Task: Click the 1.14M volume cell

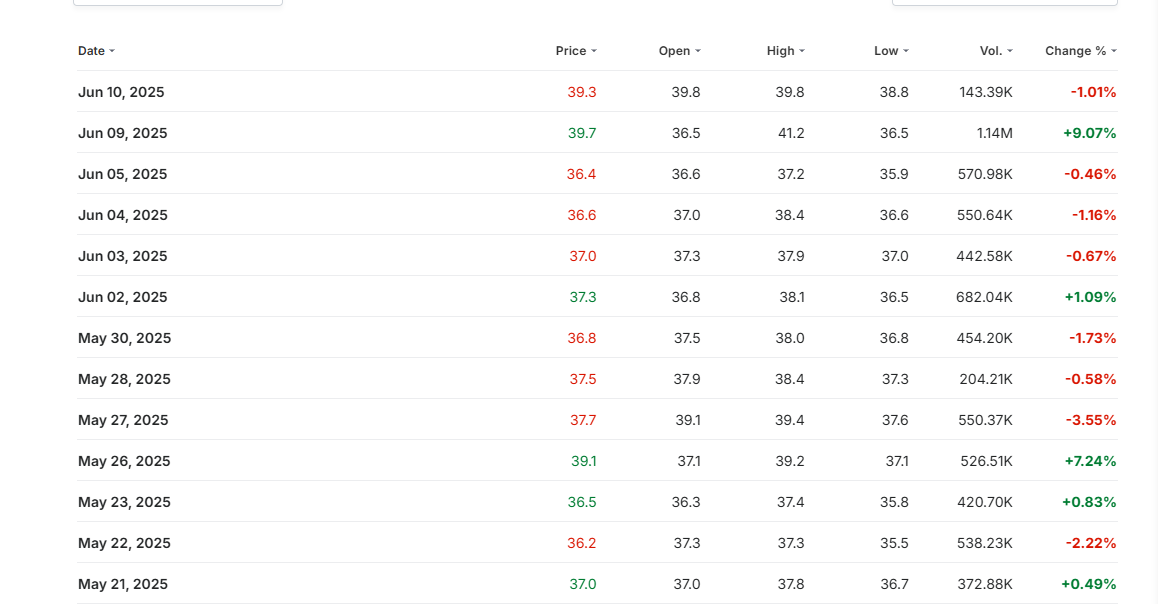Action: [994, 133]
